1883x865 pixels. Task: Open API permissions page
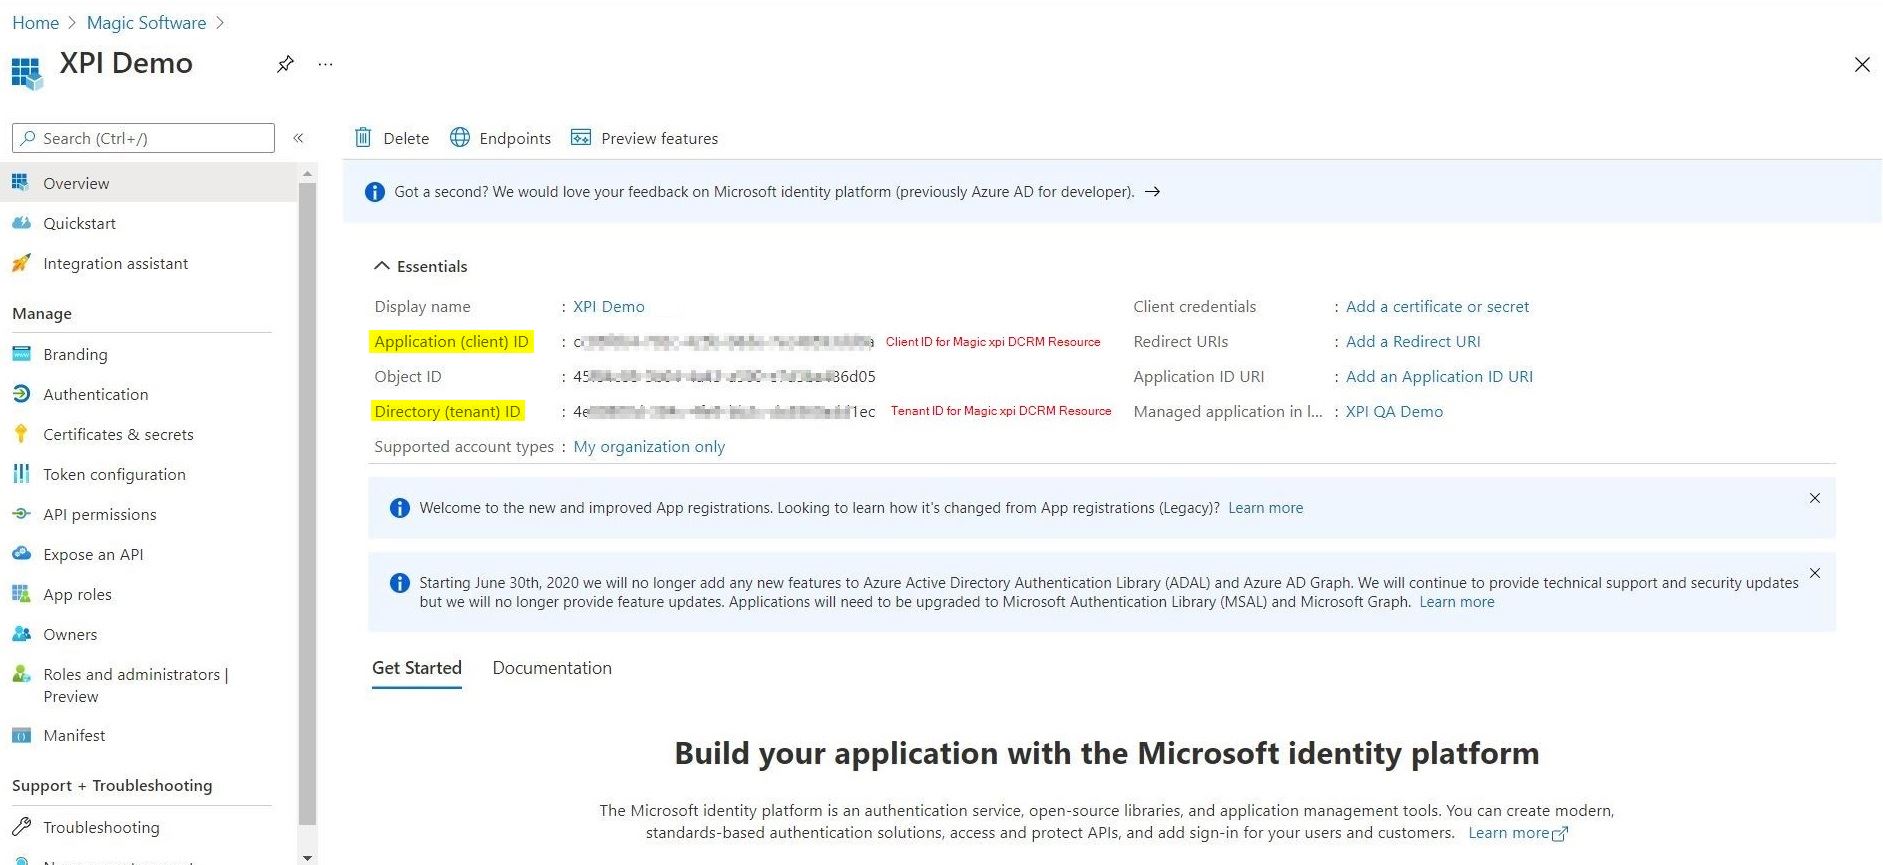(149, 514)
